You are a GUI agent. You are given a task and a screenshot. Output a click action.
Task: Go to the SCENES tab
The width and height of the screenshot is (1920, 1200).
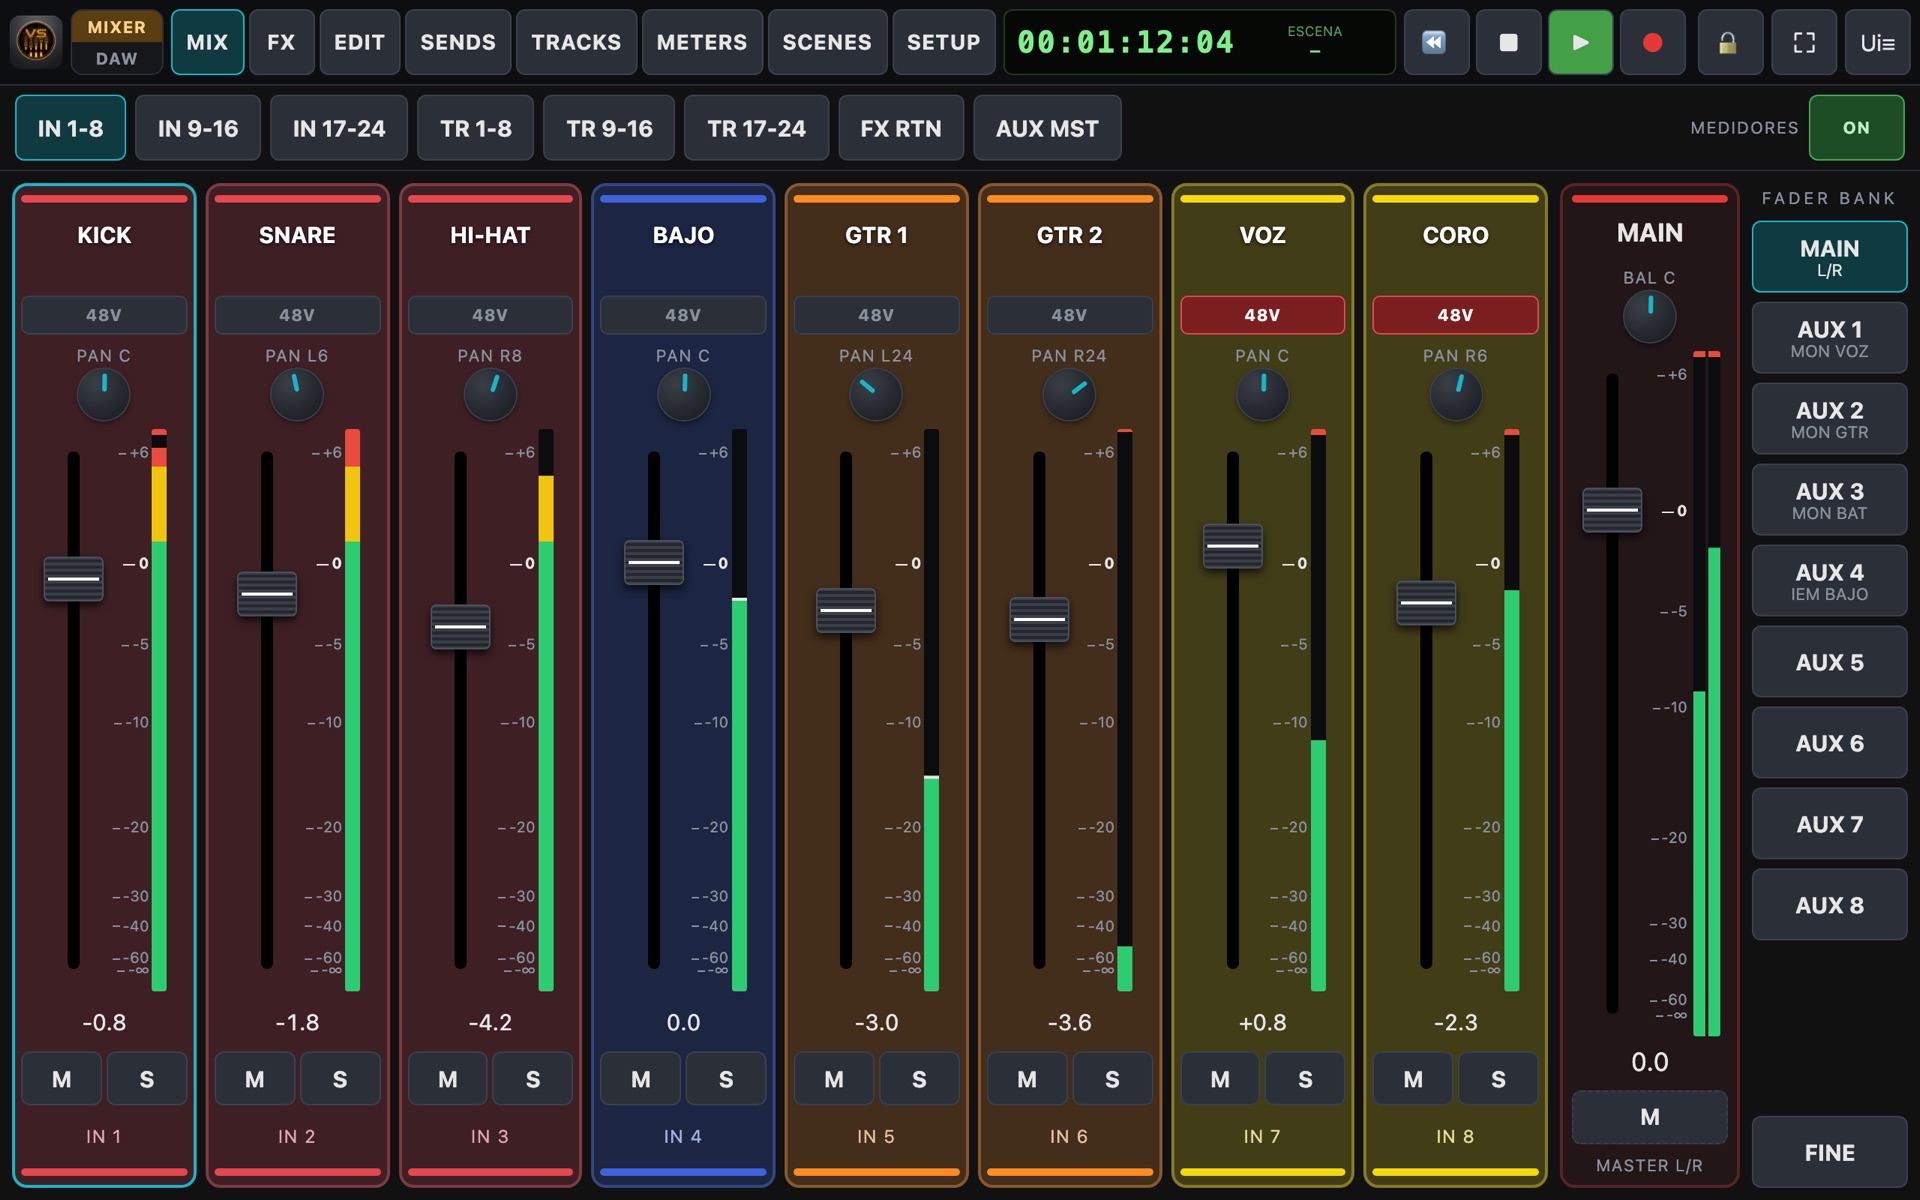click(x=827, y=42)
